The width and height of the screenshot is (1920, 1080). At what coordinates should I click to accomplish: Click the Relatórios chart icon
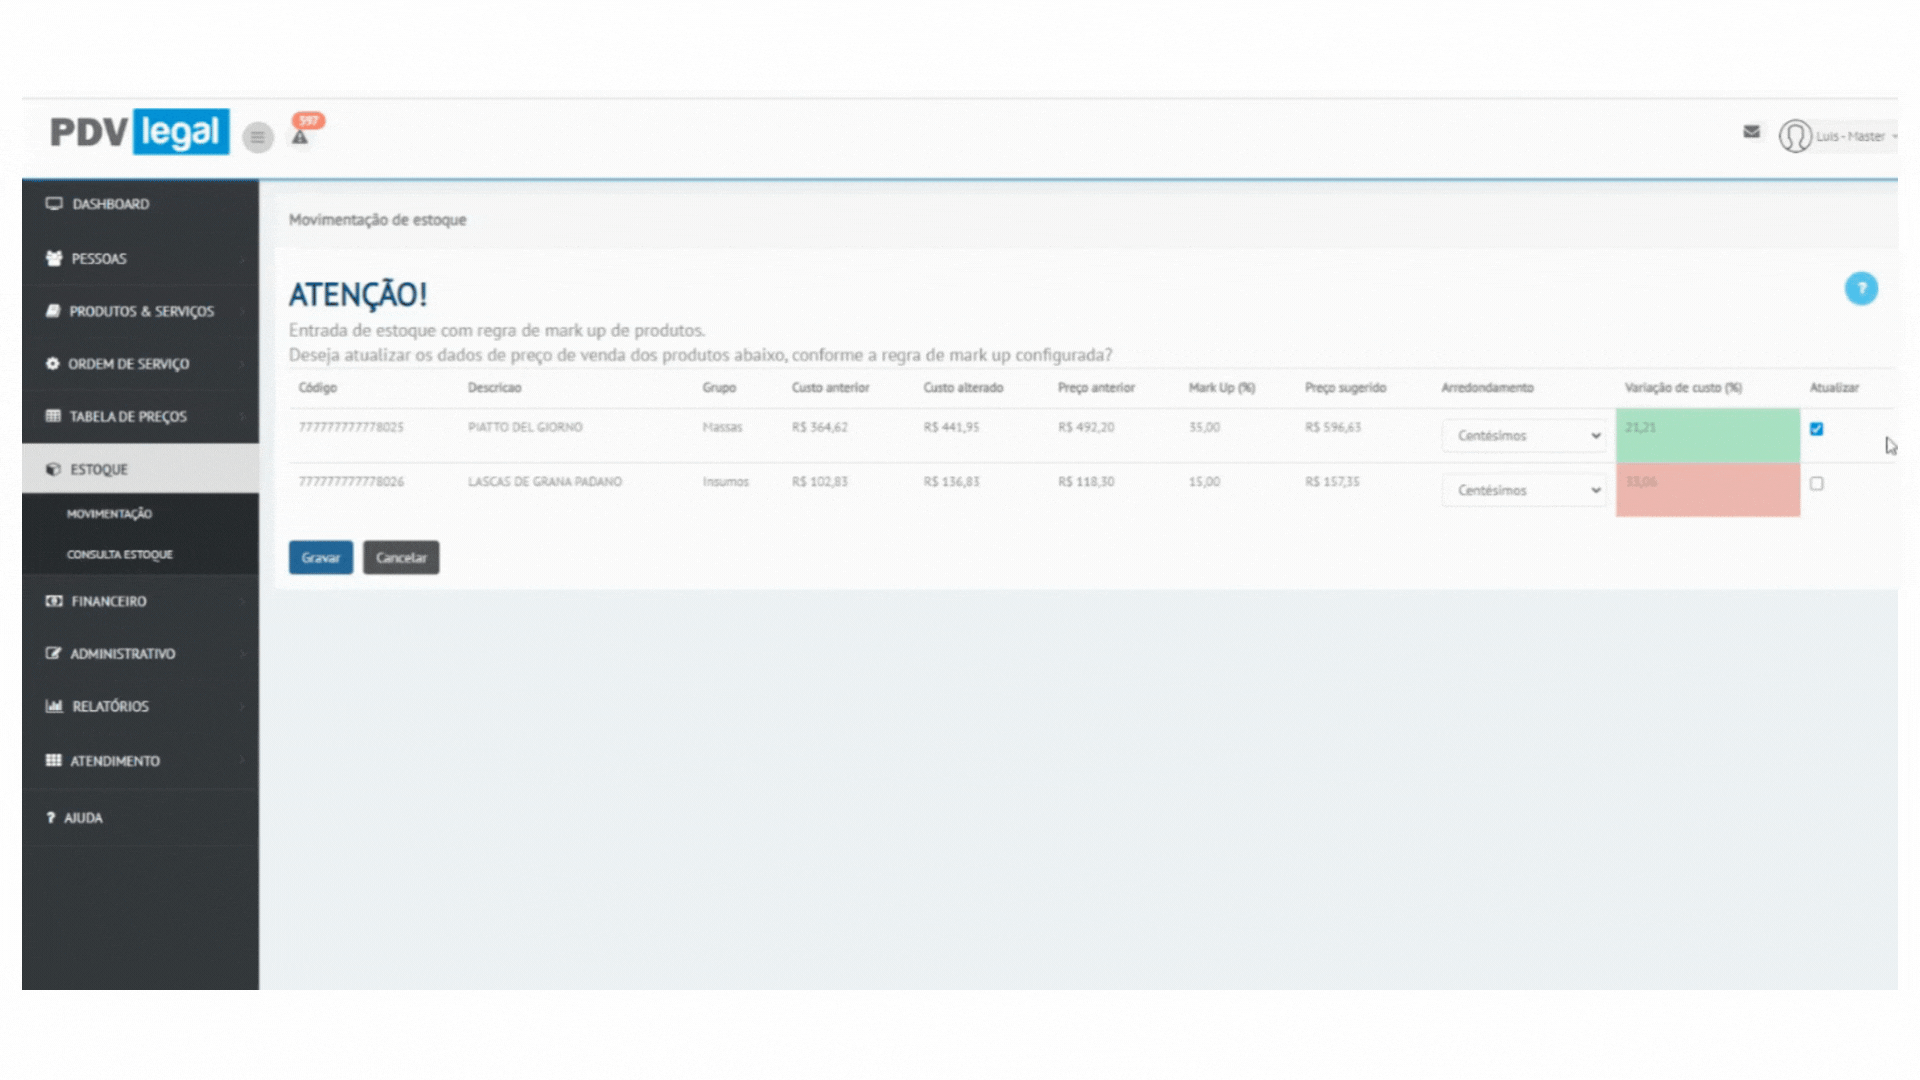point(54,706)
